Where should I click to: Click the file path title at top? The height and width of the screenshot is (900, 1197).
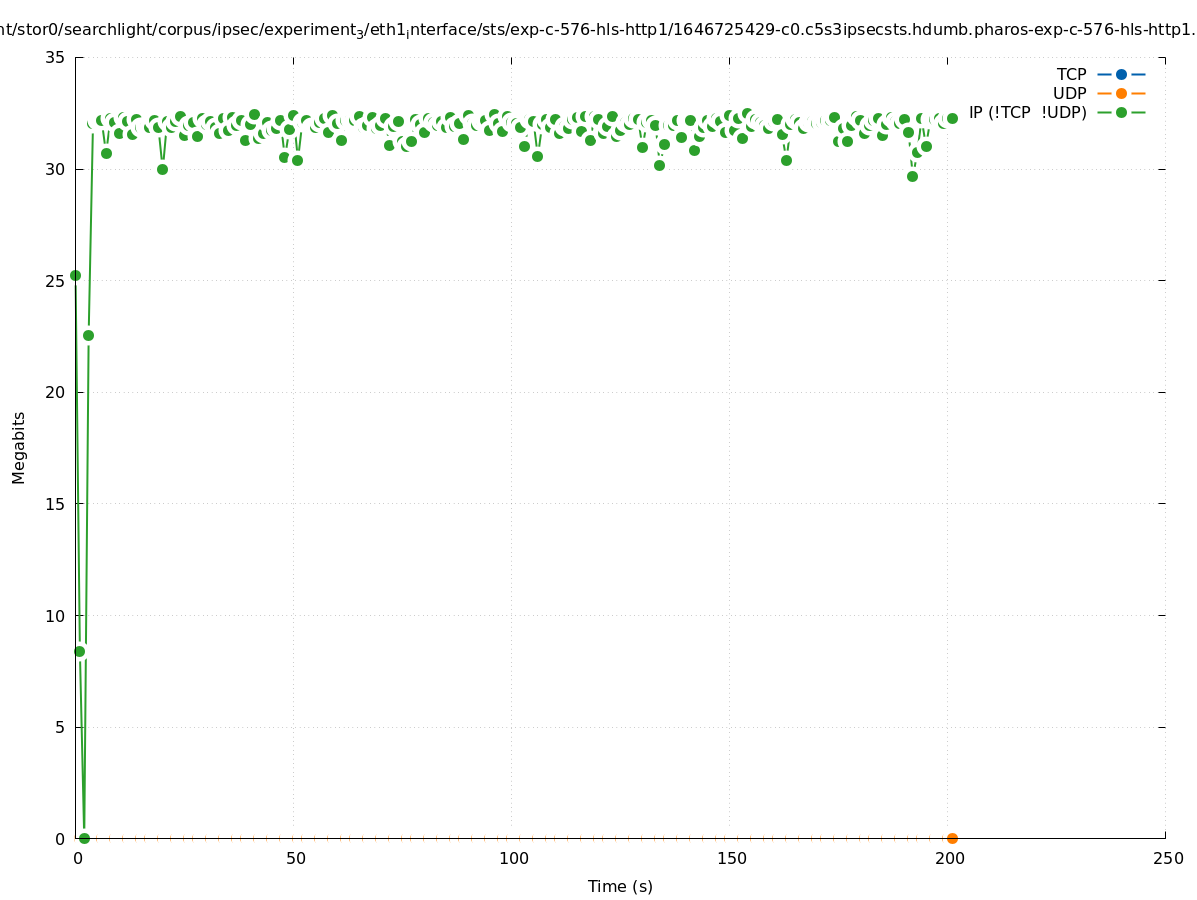tap(598, 30)
